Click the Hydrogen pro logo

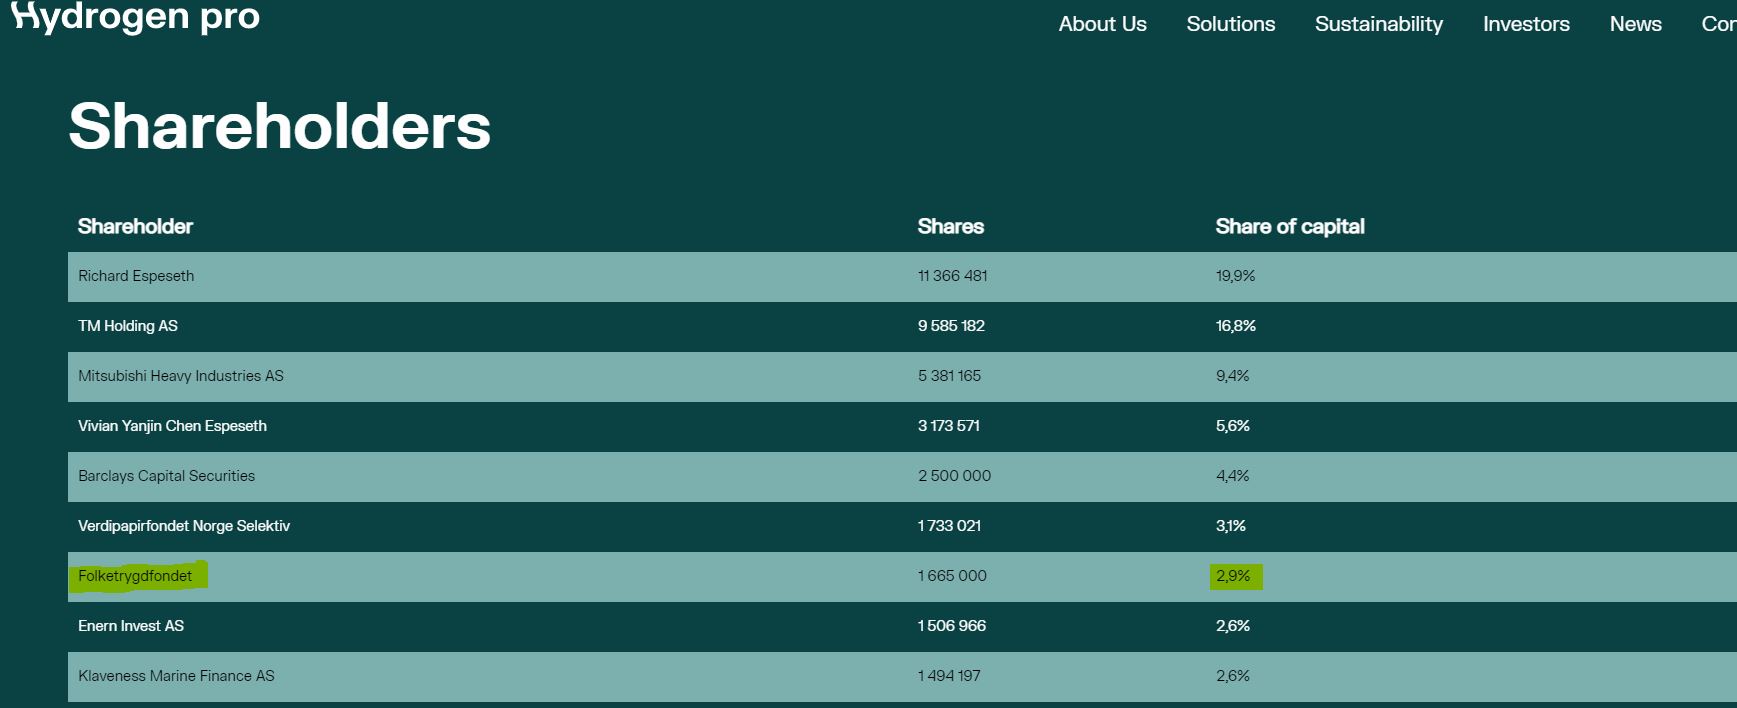click(x=135, y=17)
